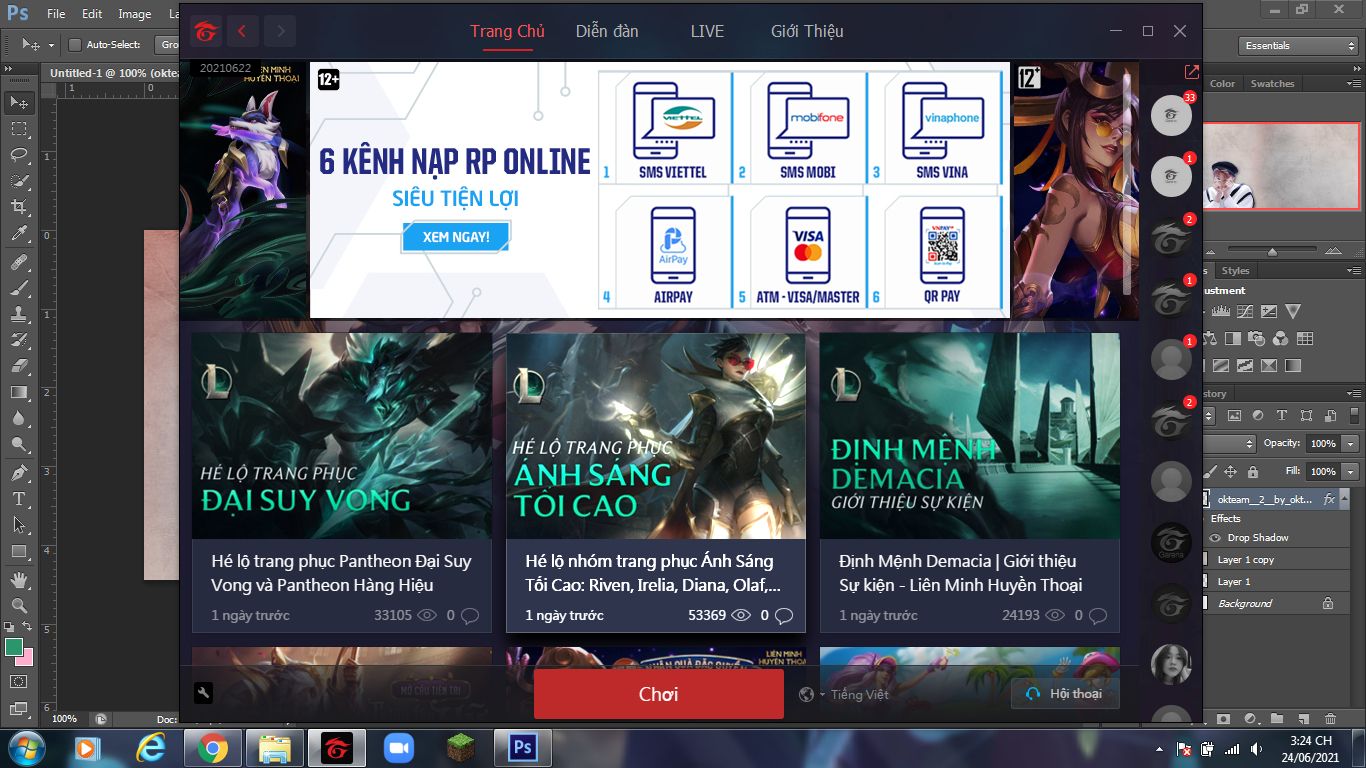
Task: Select the Gradient tool in Photoshop
Action: click(19, 392)
